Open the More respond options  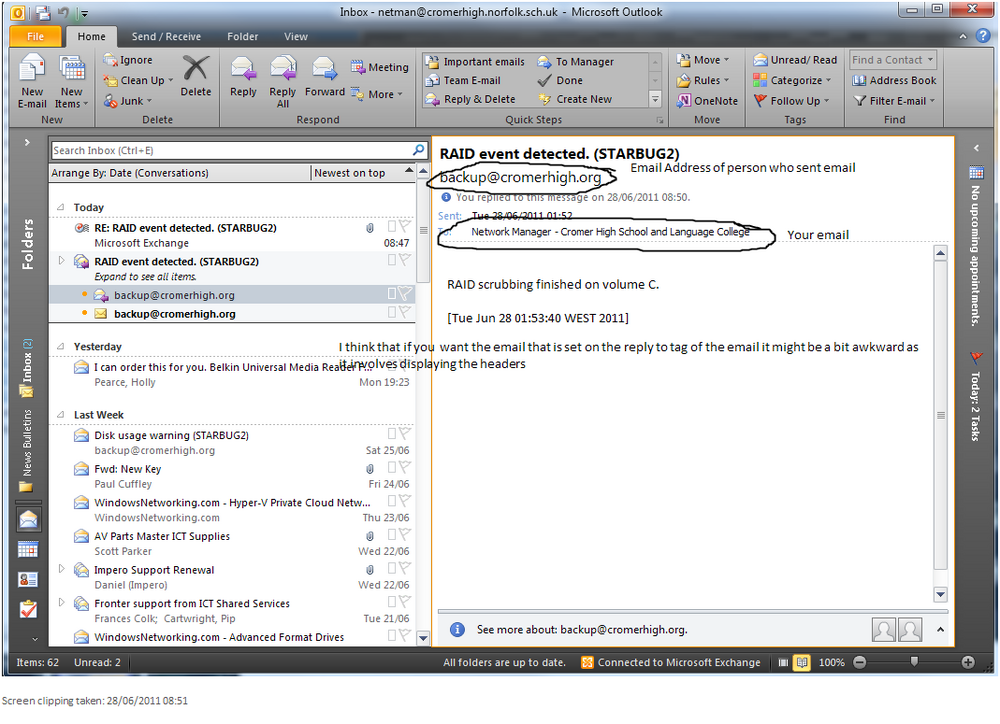[377, 94]
